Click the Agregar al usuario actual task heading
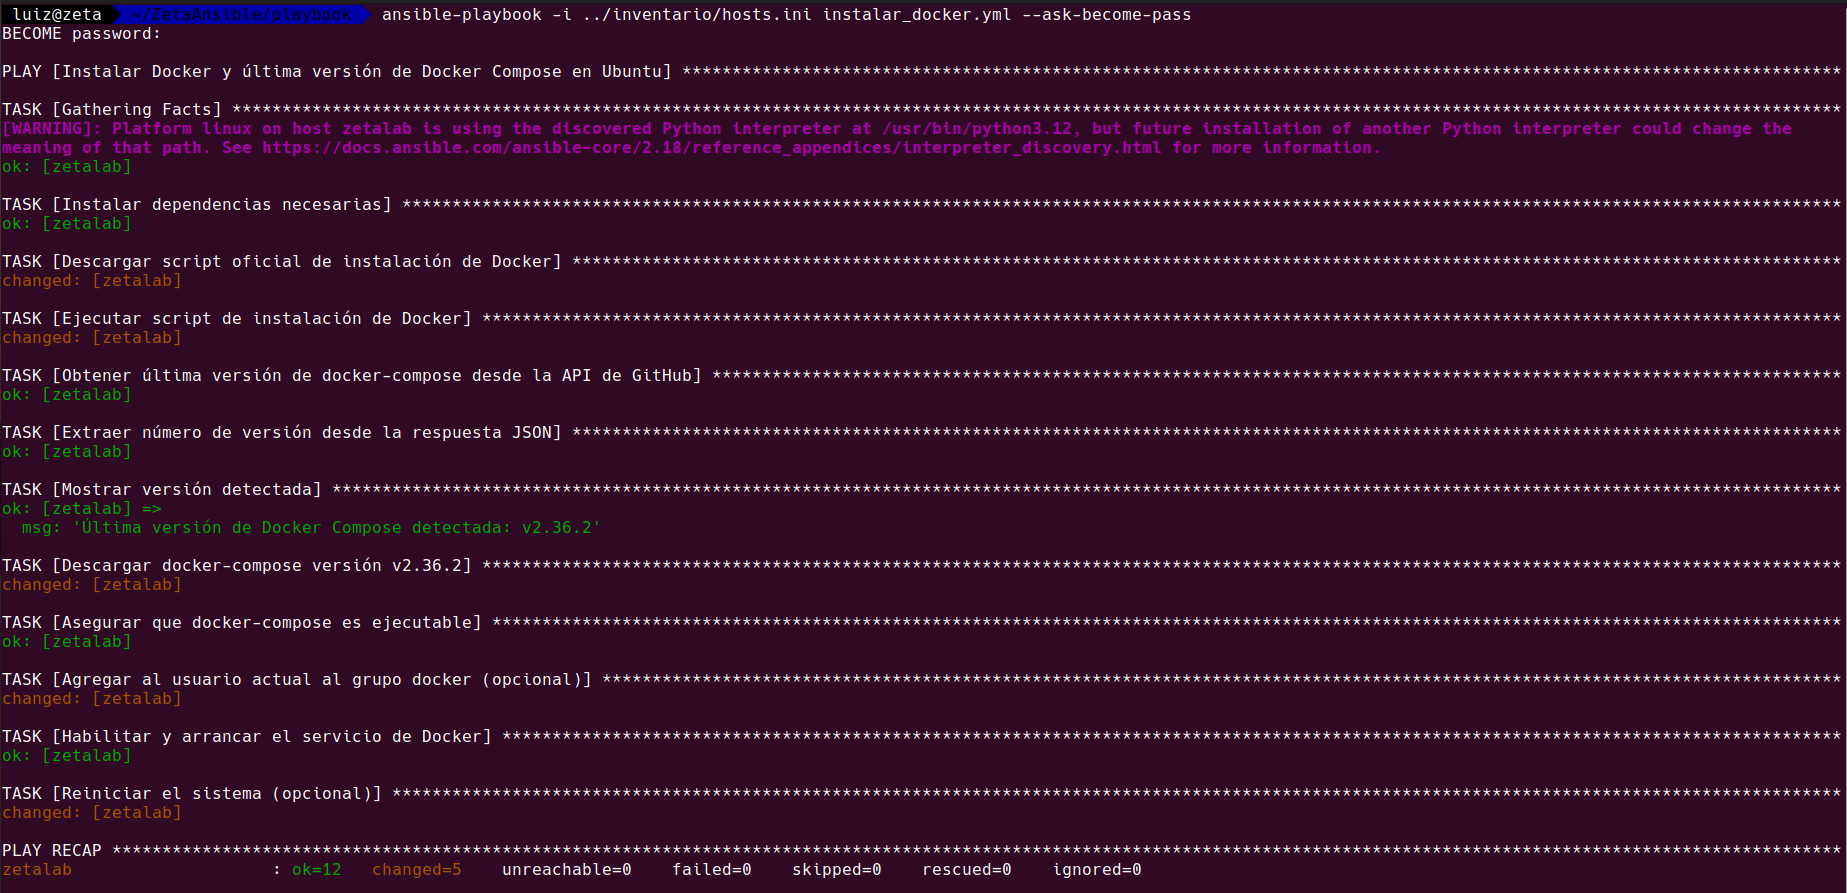The image size is (1847, 893). pos(296,680)
